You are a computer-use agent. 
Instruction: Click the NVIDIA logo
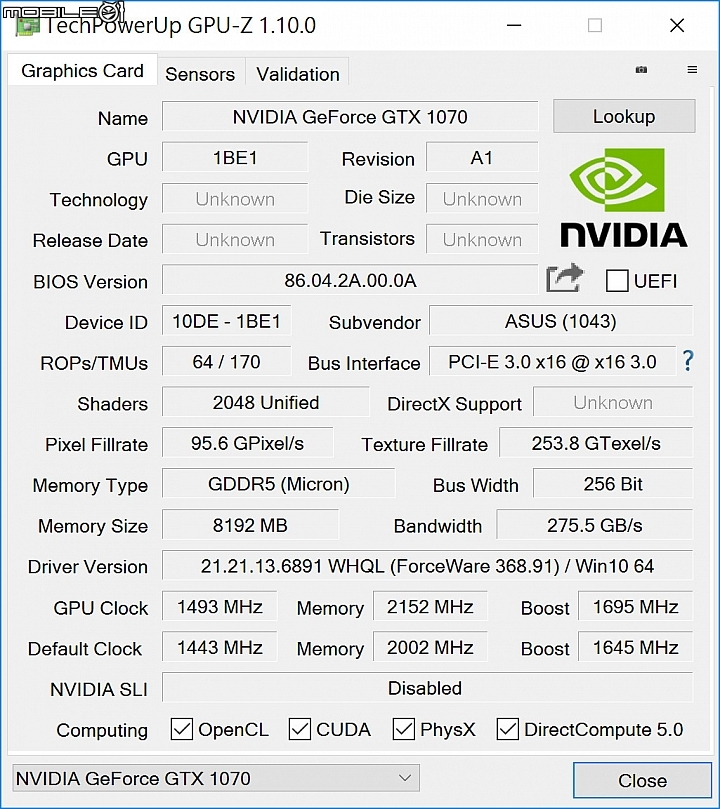click(623, 198)
